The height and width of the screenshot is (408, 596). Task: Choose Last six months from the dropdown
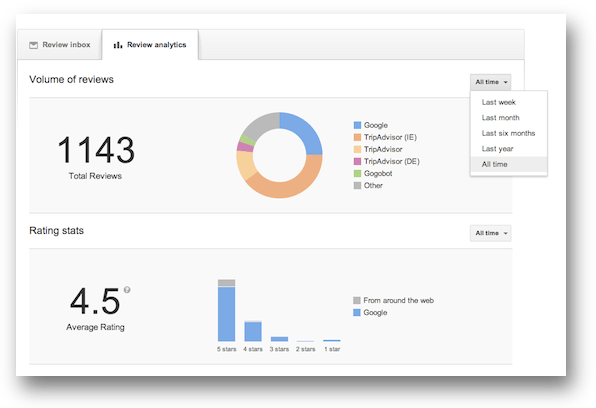click(x=509, y=133)
